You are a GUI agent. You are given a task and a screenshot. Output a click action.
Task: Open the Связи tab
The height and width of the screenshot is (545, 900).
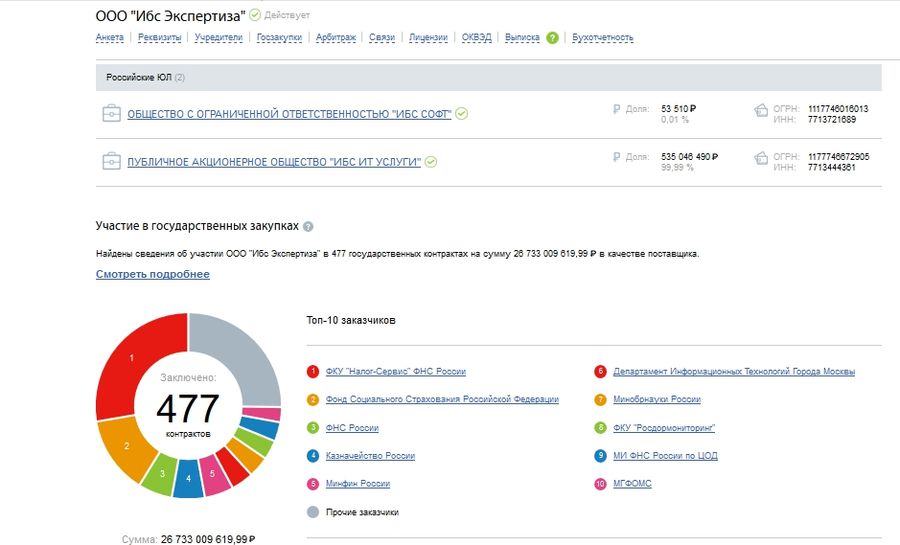point(382,37)
